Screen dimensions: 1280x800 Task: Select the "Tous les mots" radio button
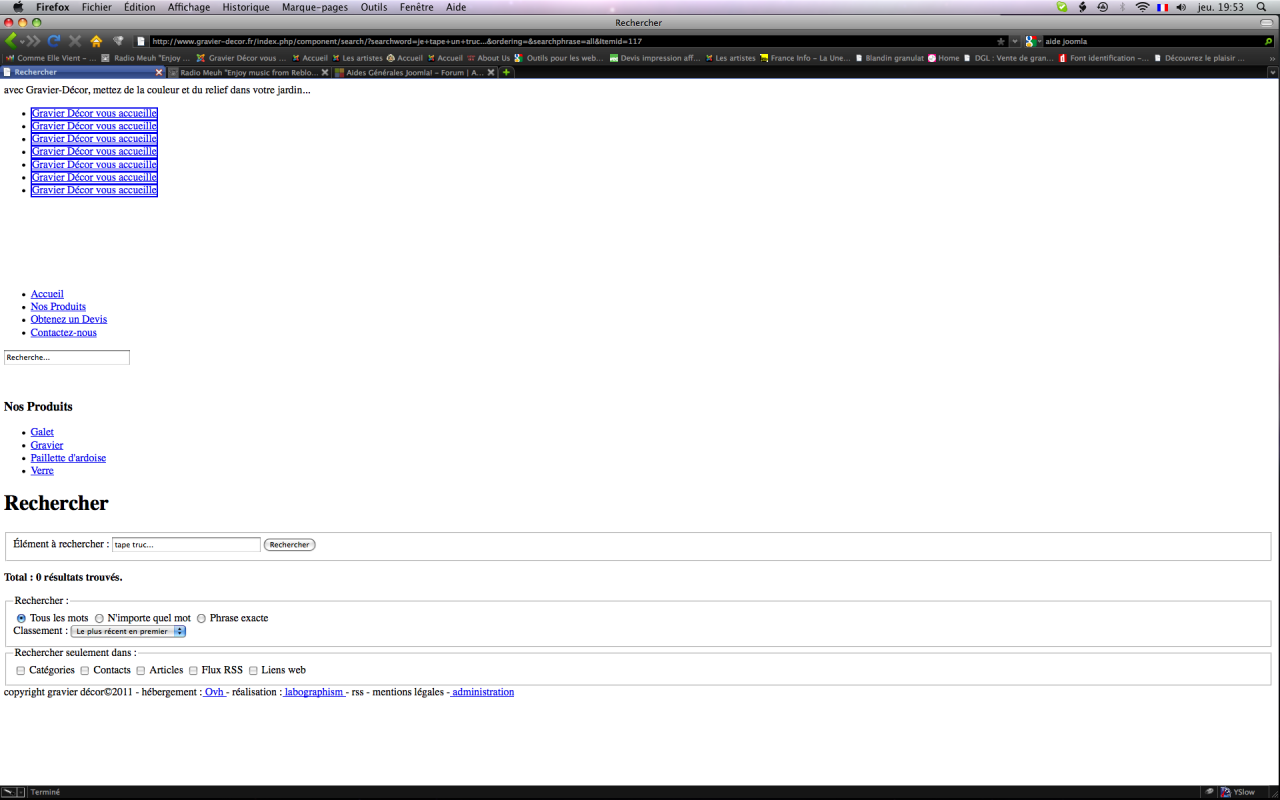tap(21, 618)
